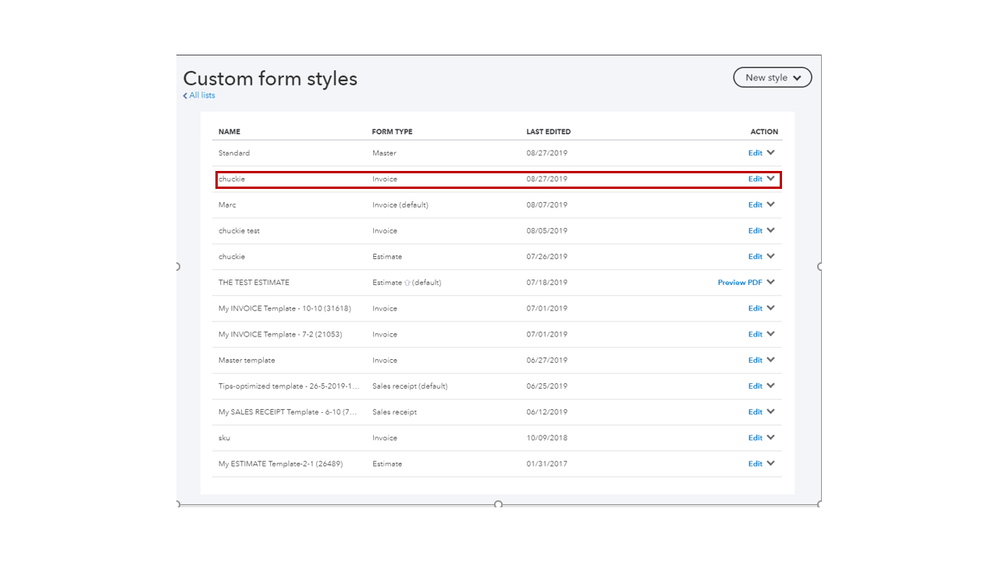Image resolution: width=999 pixels, height=562 pixels.
Task: Open action dropdown arrow for Marc row
Action: tap(771, 205)
